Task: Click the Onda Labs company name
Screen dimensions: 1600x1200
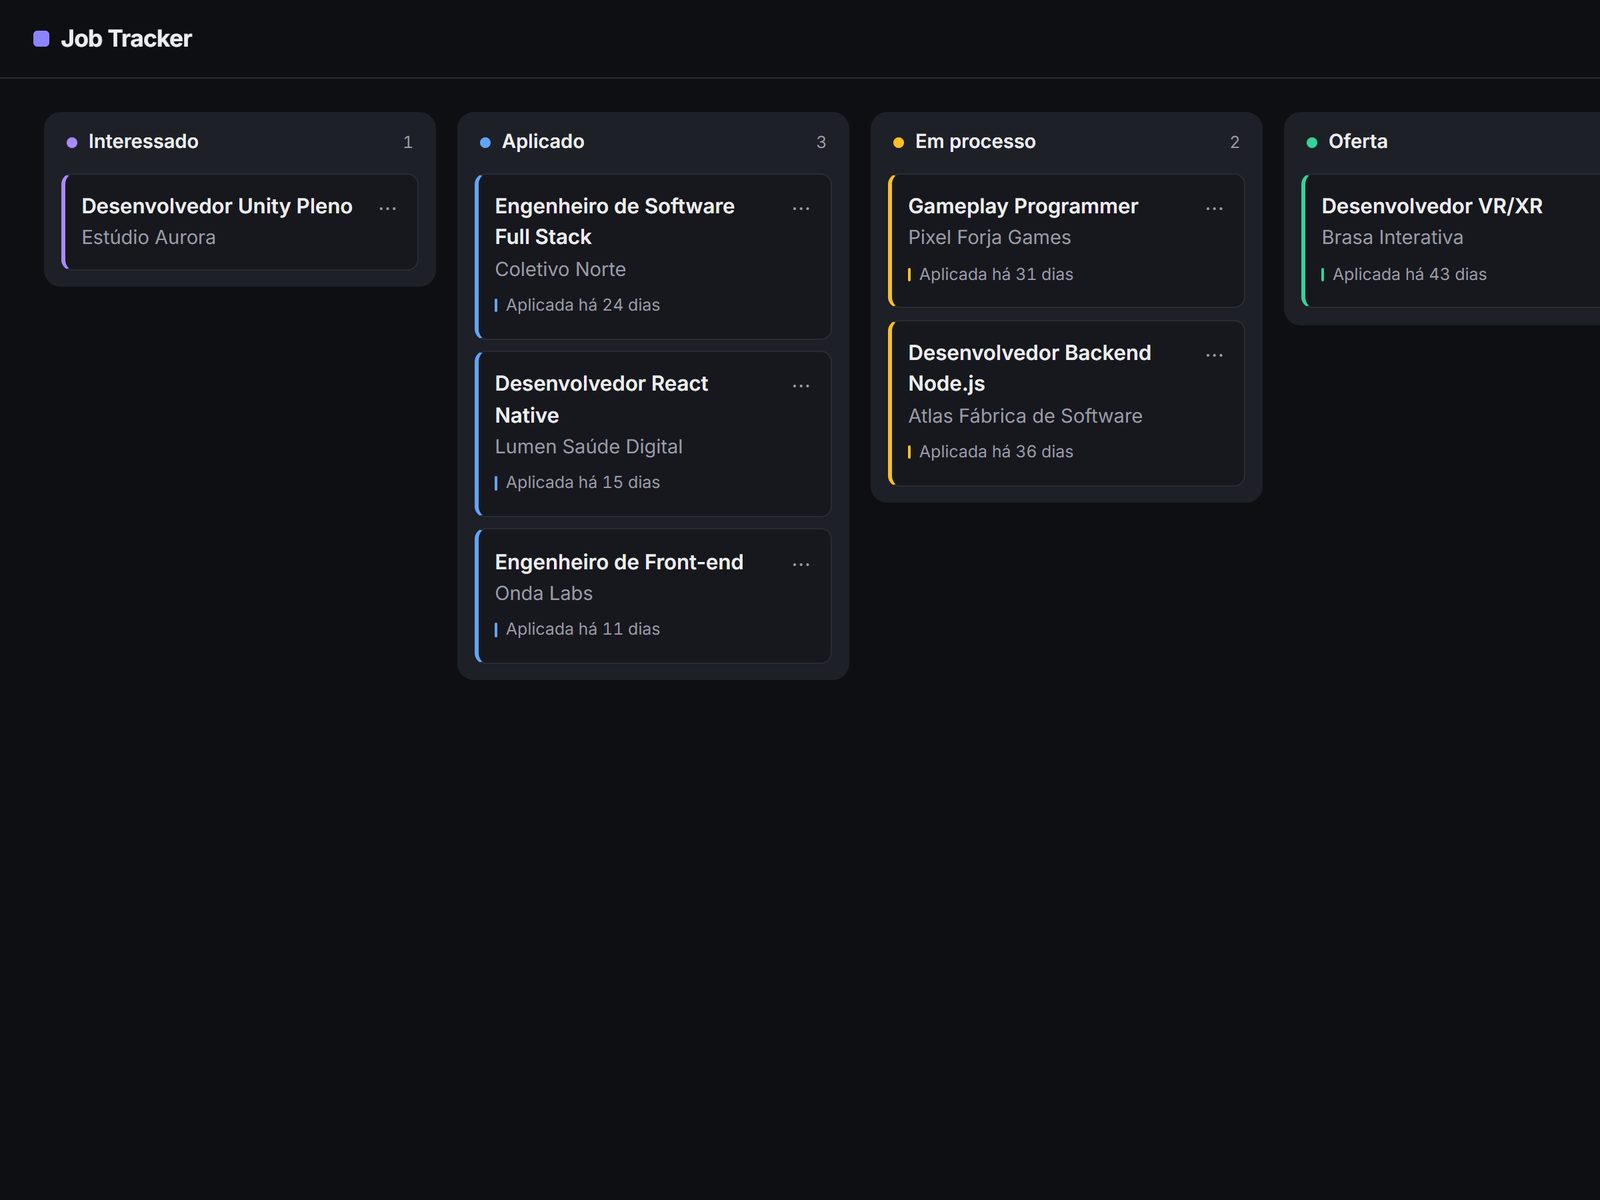Action: [543, 594]
